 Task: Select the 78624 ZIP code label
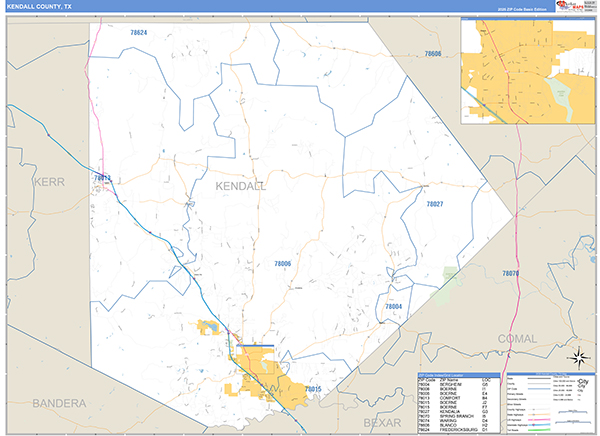tap(139, 33)
